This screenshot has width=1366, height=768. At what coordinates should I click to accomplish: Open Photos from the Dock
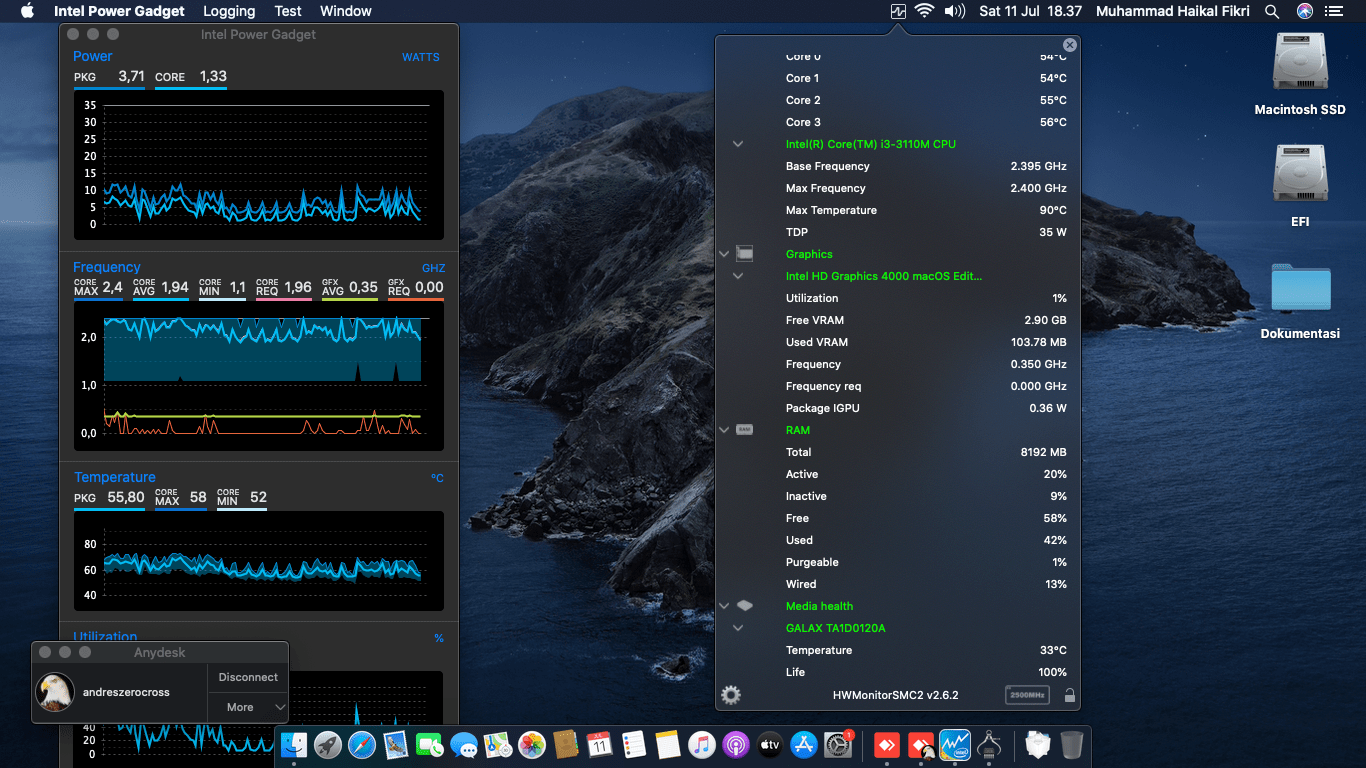coord(532,744)
